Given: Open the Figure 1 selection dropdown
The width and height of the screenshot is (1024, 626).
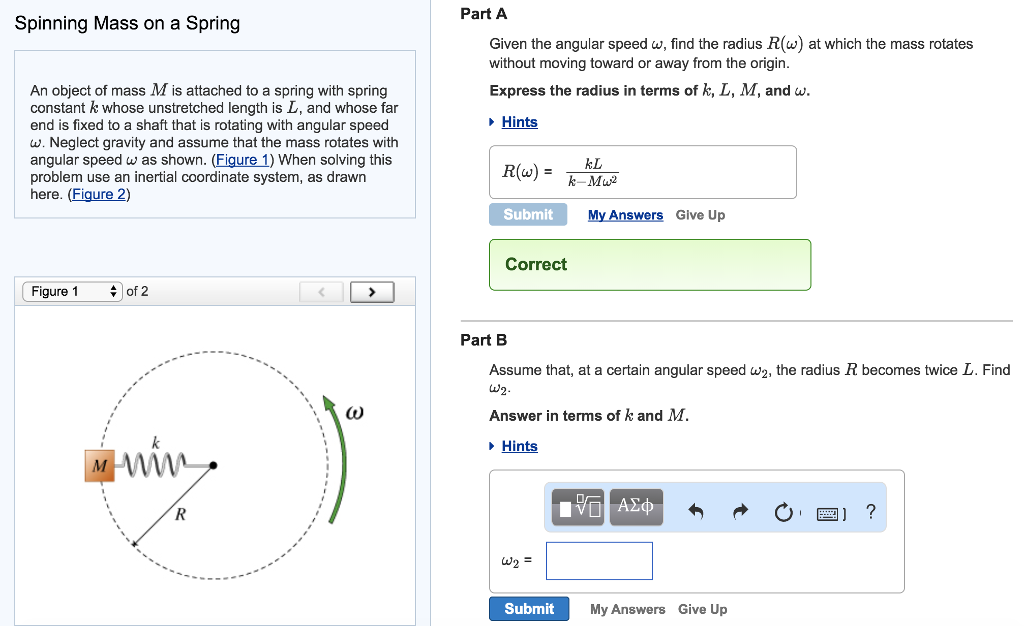Looking at the screenshot, I should 71,291.
